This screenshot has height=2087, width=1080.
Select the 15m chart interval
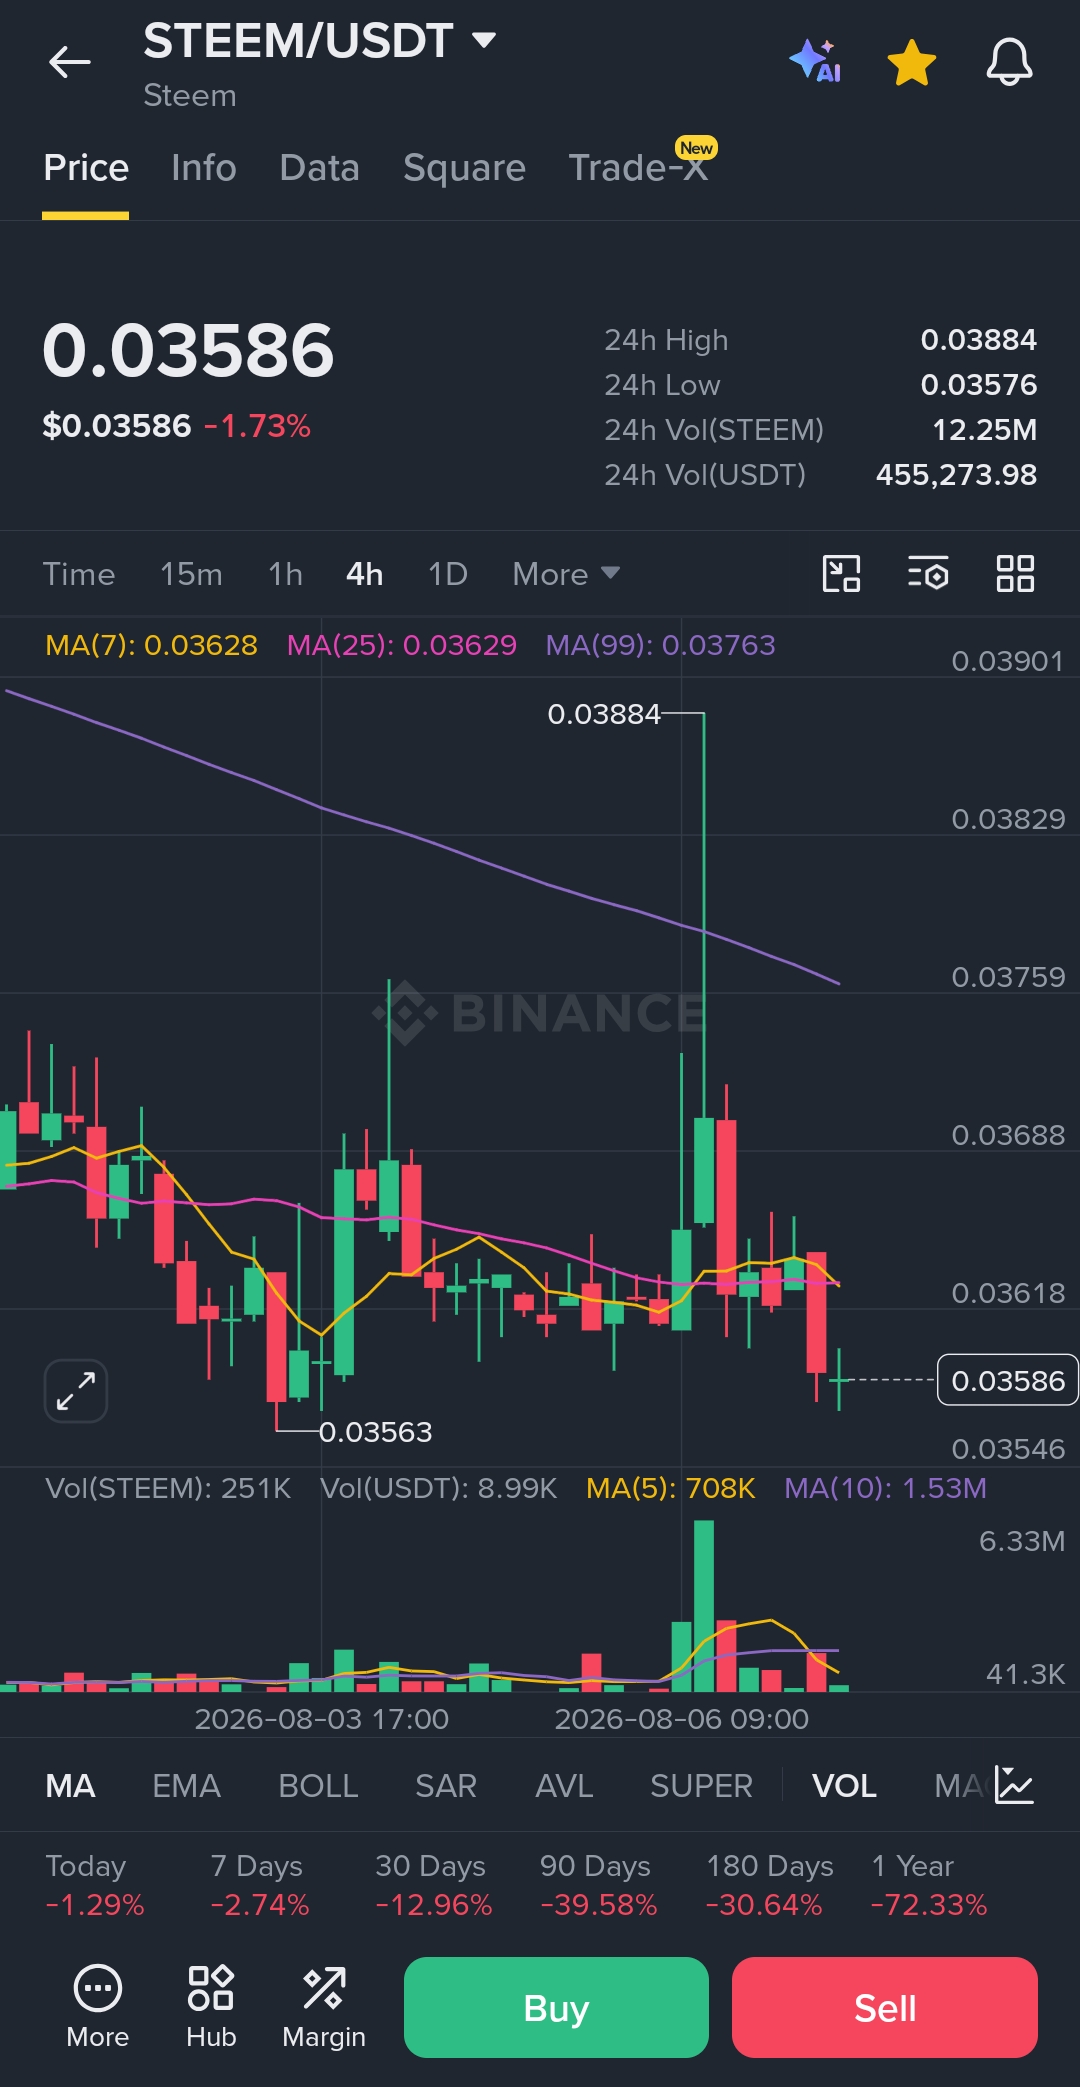click(191, 574)
